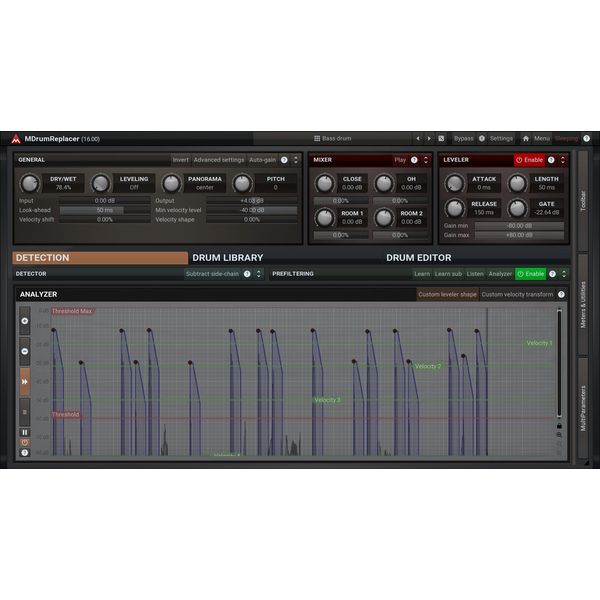This screenshot has width=600, height=600.
Task: Click the Panorama knob
Action: (x=171, y=184)
